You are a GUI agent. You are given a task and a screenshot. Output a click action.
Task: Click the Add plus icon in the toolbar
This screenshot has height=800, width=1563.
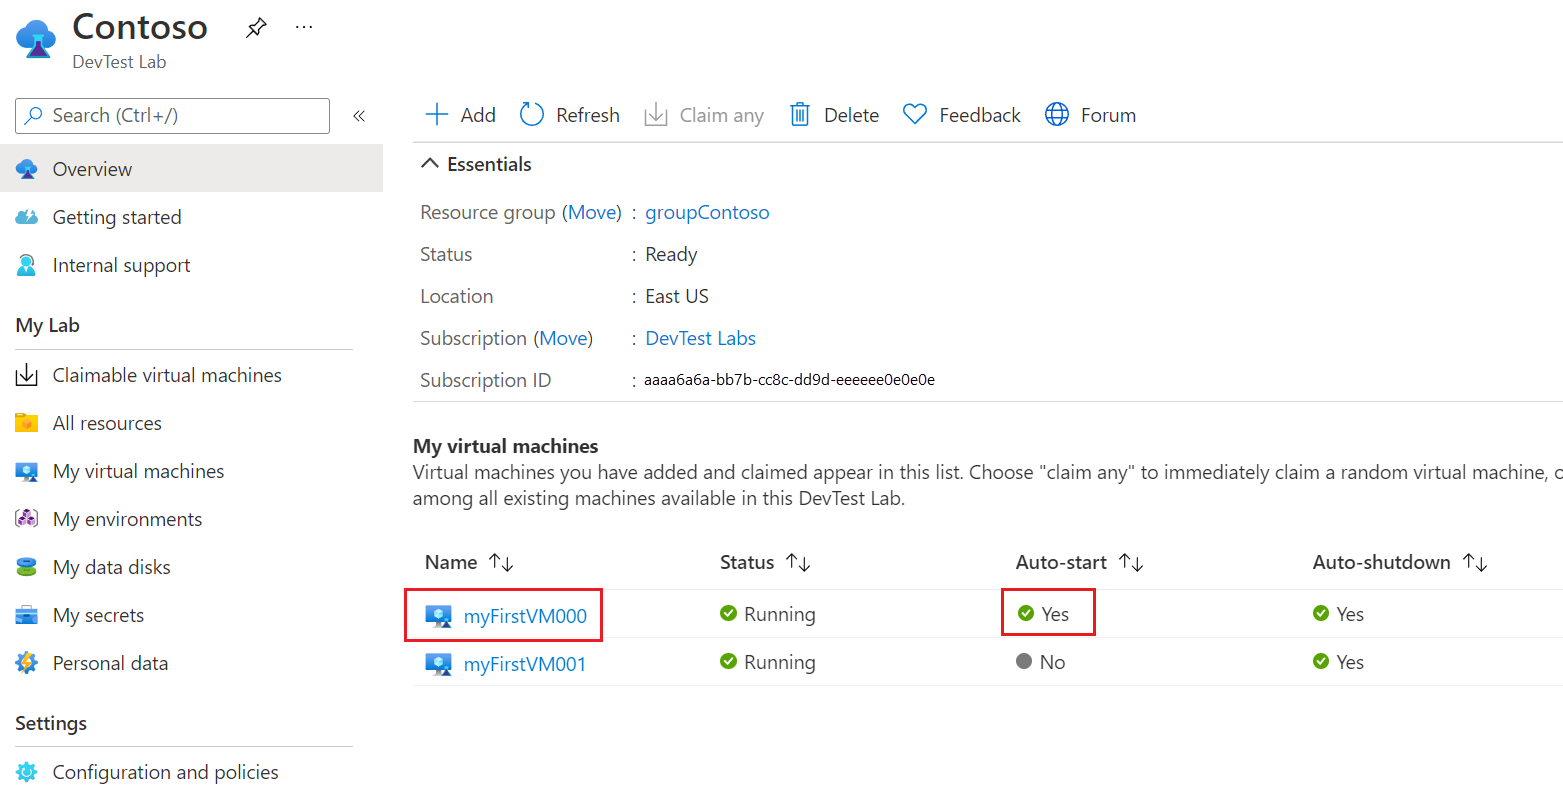coord(437,114)
